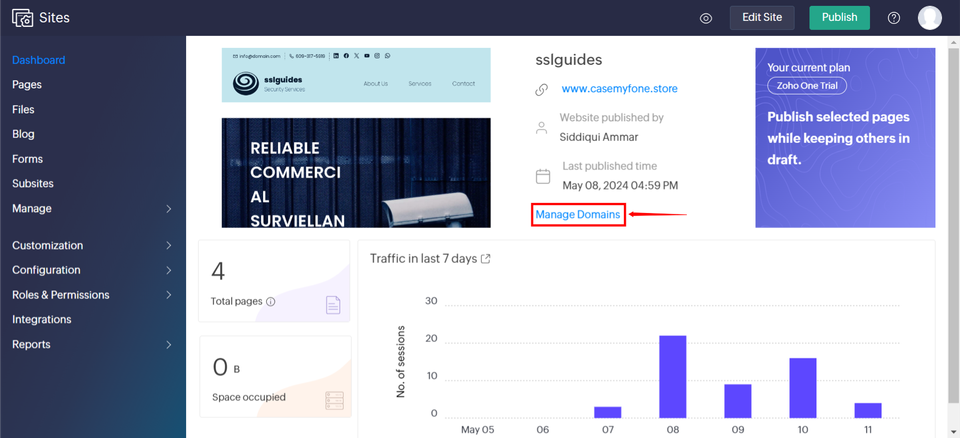
Task: Click the May 08 traffic bar
Action: click(672, 376)
